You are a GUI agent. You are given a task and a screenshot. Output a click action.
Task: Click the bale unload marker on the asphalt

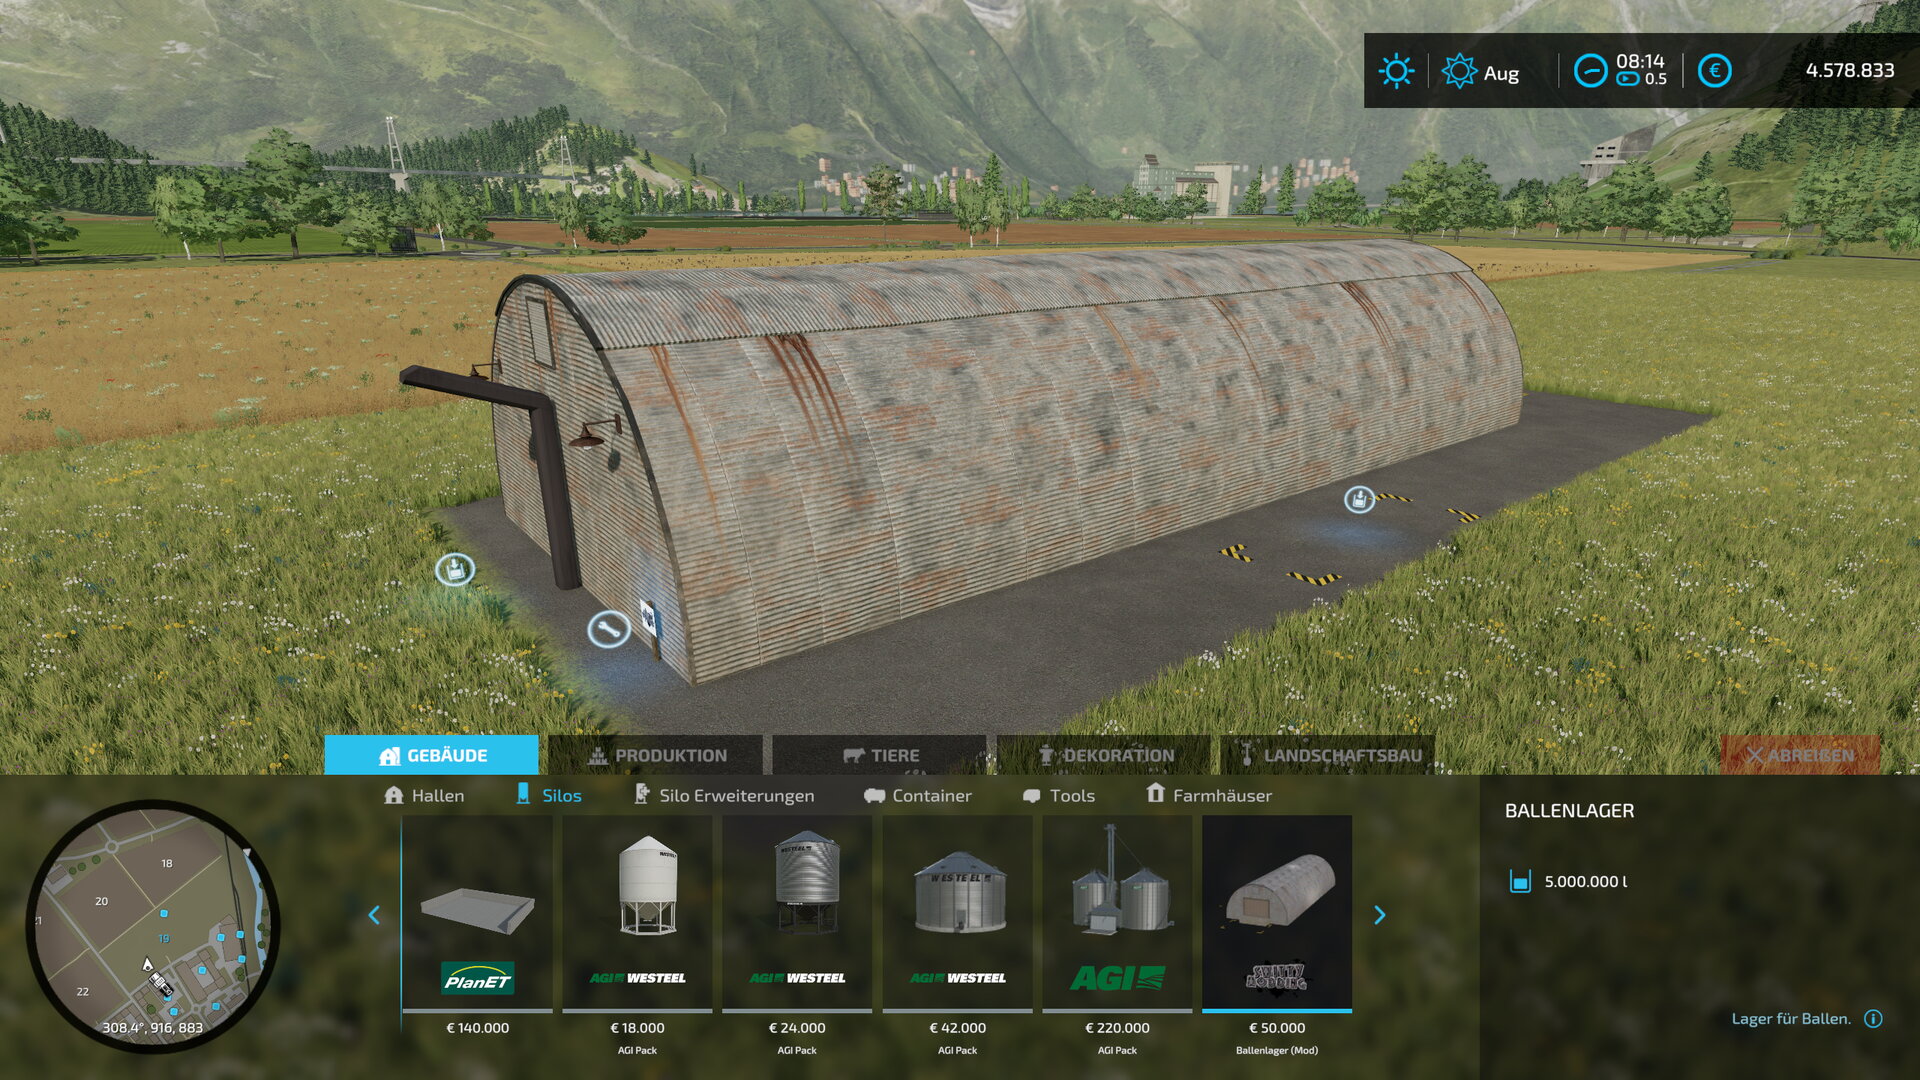point(1359,499)
